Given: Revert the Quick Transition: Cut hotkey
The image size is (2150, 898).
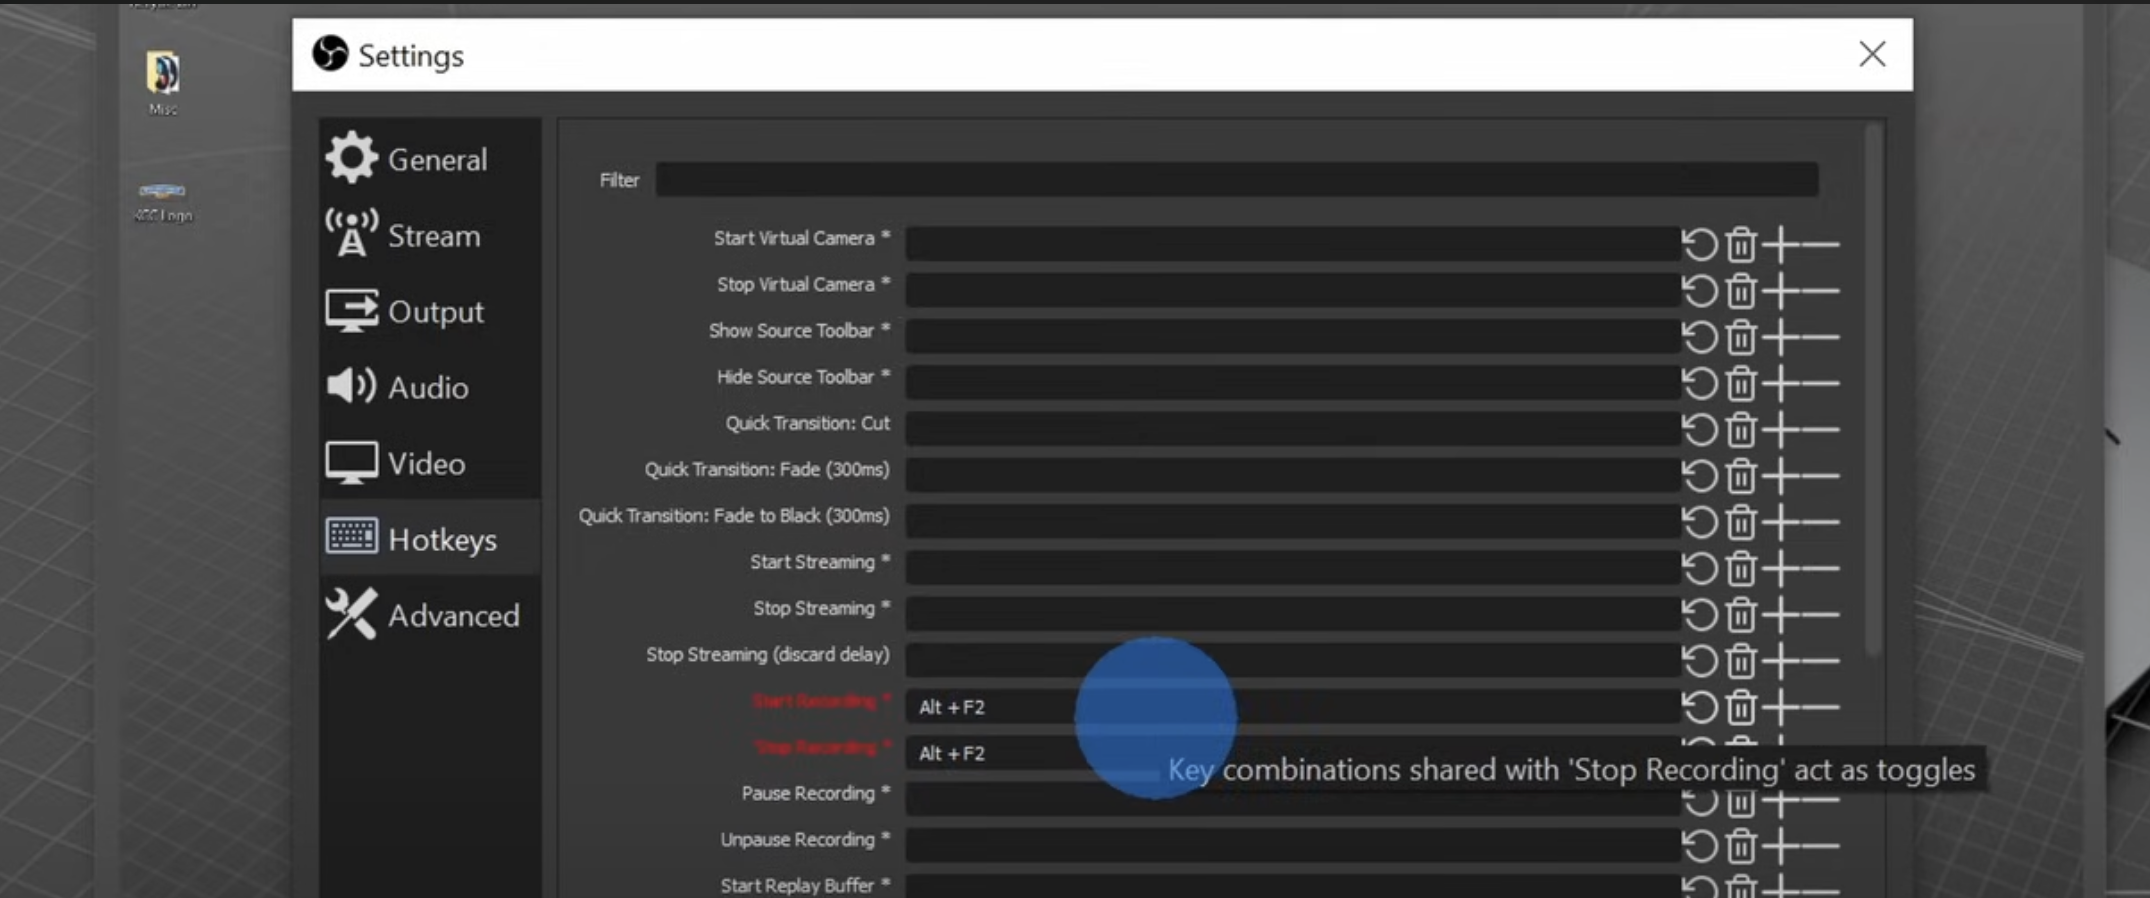Looking at the screenshot, I should pos(1699,430).
